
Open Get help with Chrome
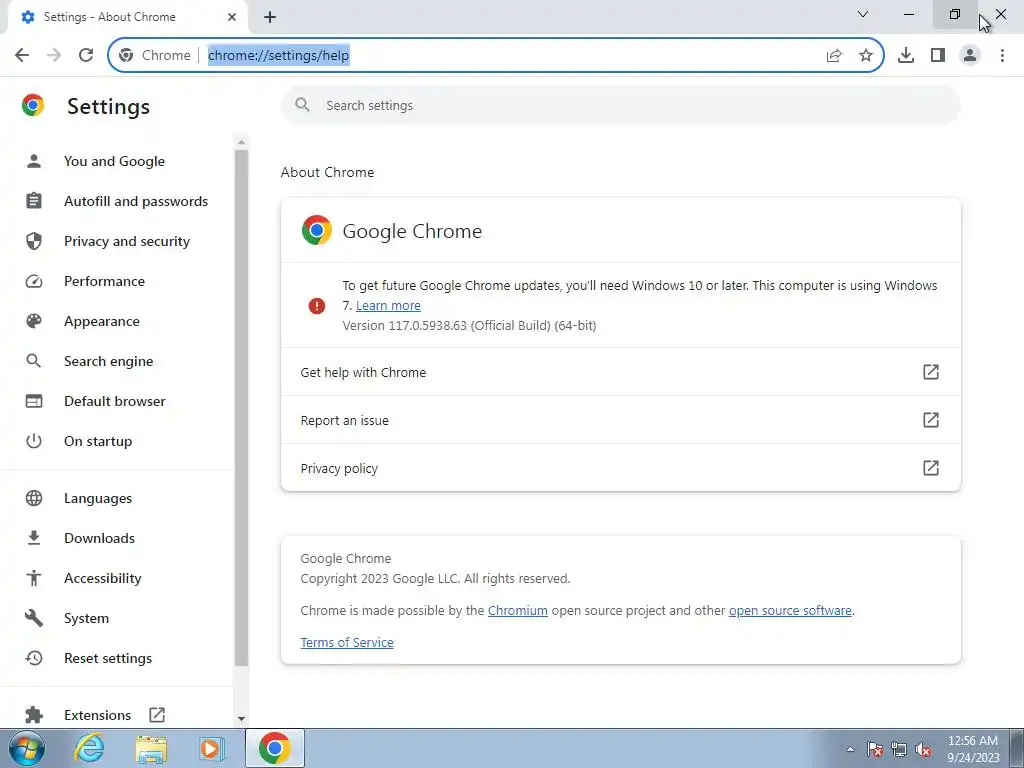620,372
